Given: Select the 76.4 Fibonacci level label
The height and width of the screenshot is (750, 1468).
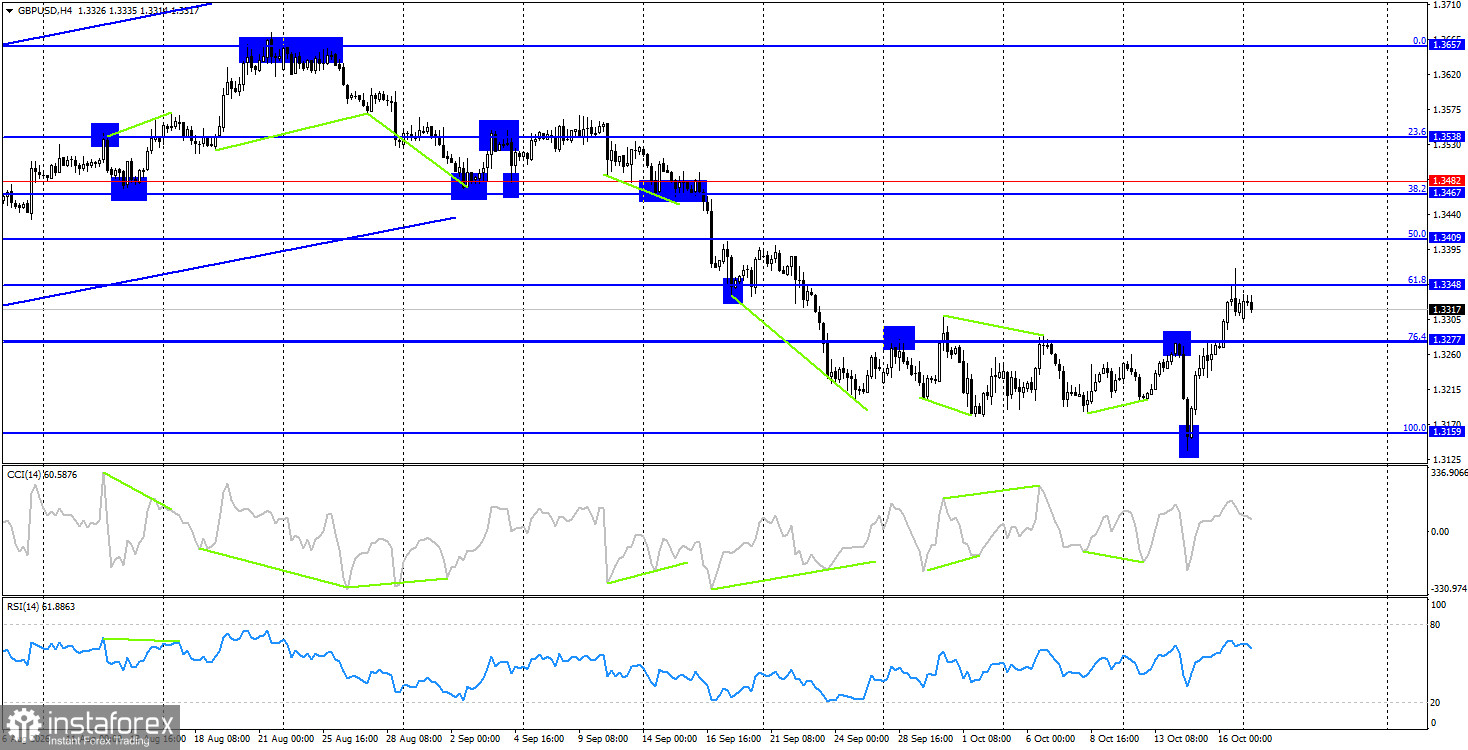Looking at the screenshot, I should point(1416,337).
